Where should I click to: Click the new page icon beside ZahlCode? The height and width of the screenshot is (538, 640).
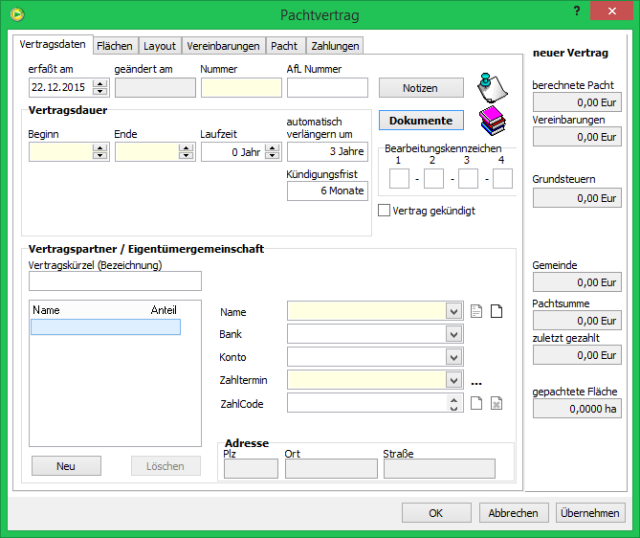tap(476, 403)
